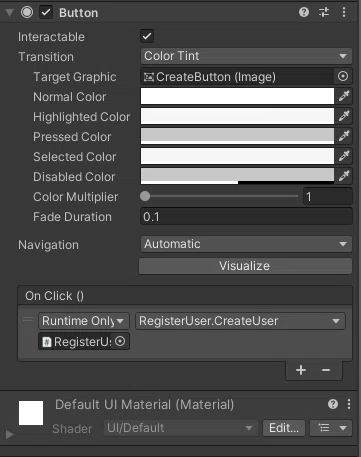Viewport: 361px width, 457px height.
Task: Click the Button component circle icon
Action: (x=27, y=12)
